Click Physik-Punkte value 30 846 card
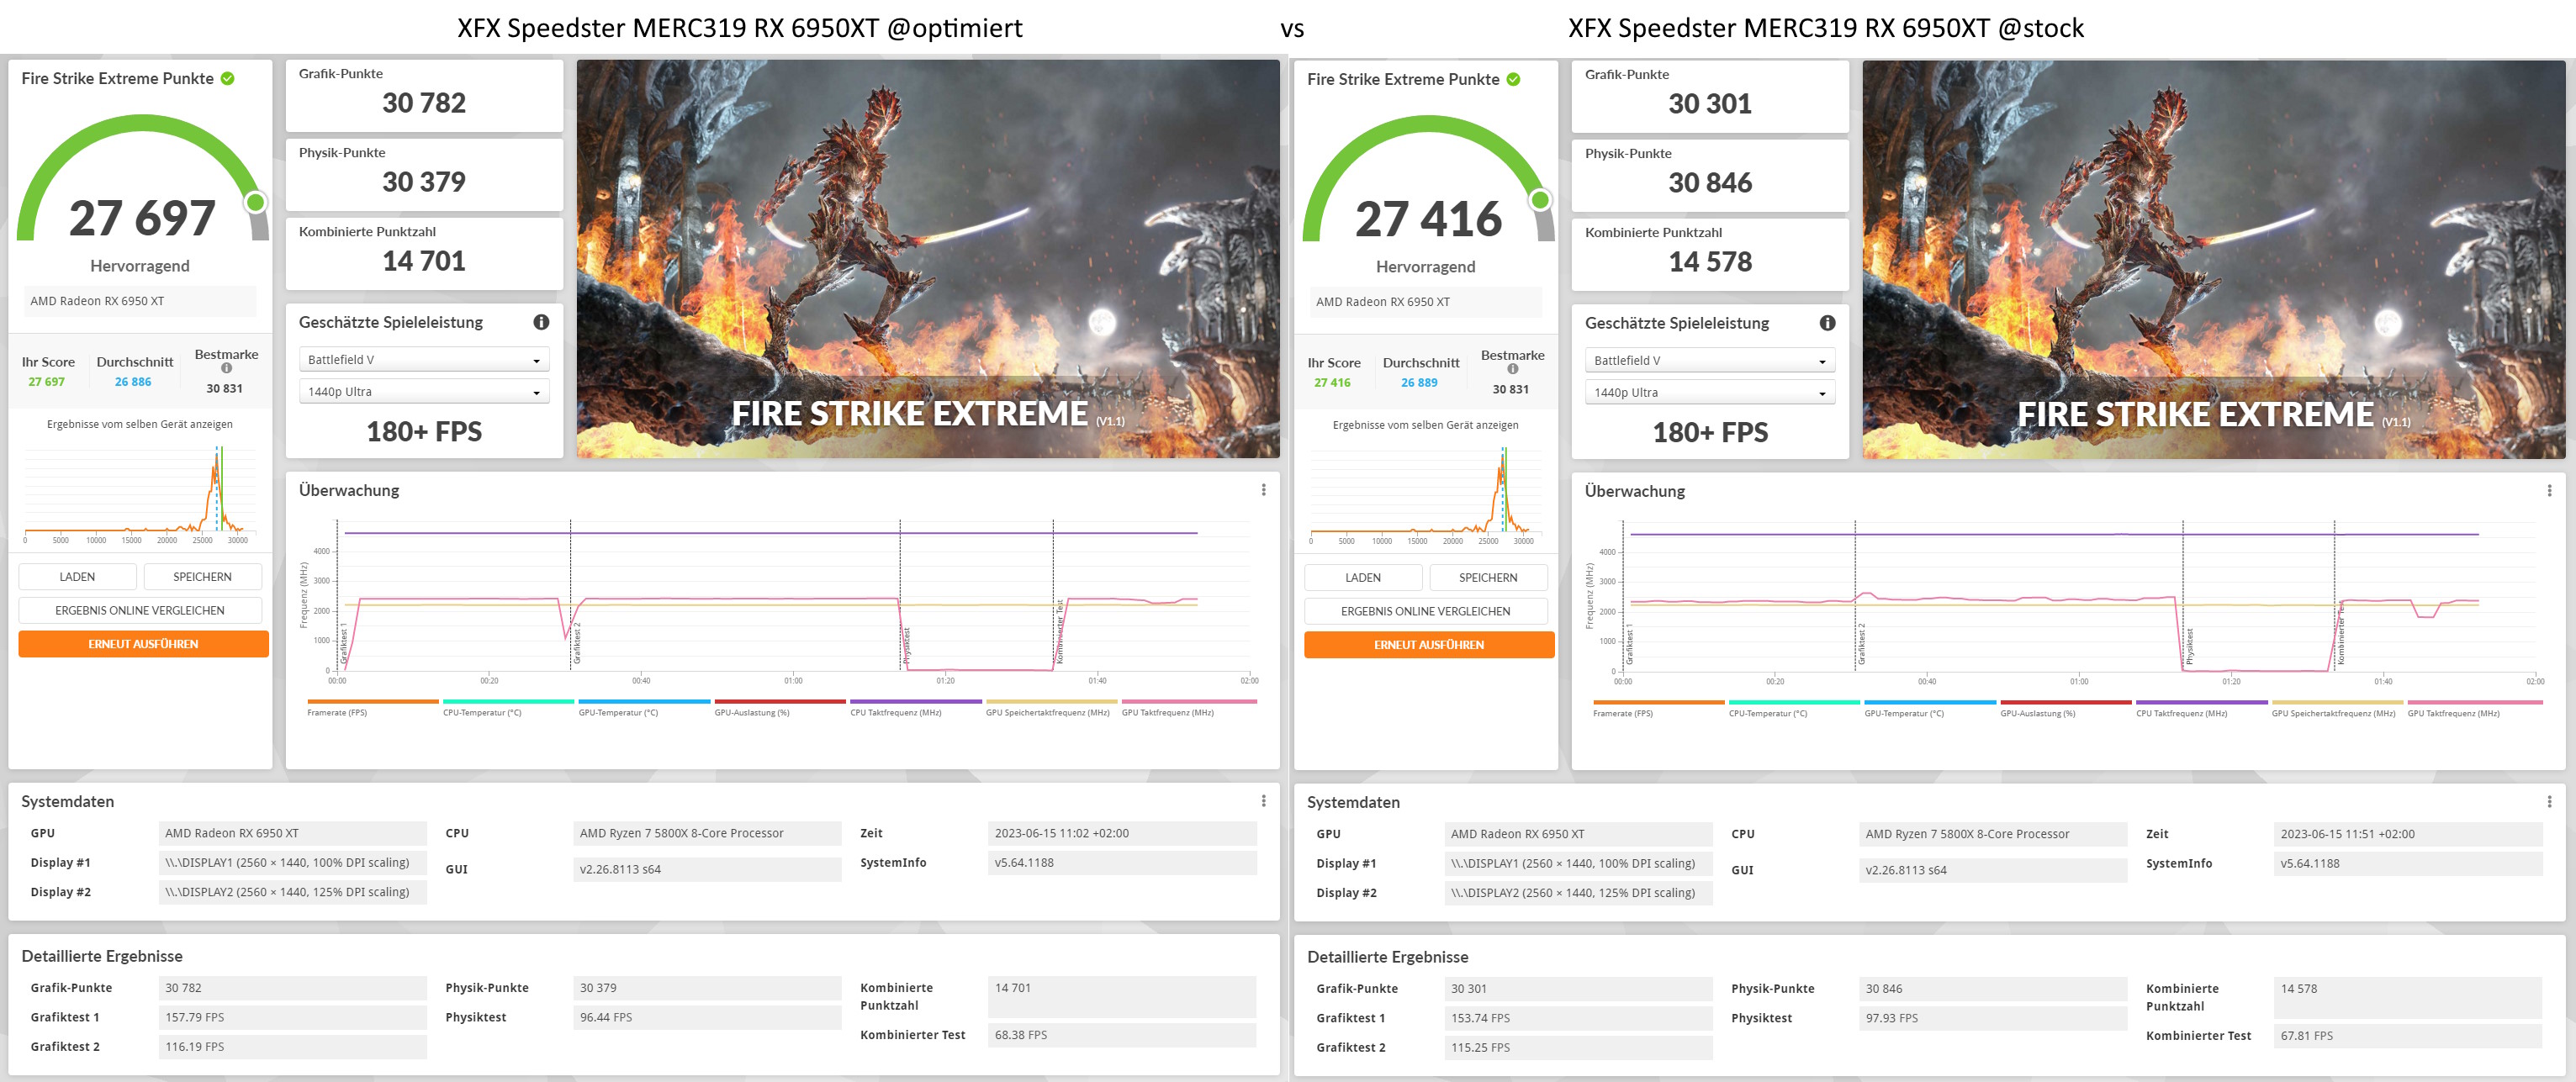 click(x=1710, y=175)
